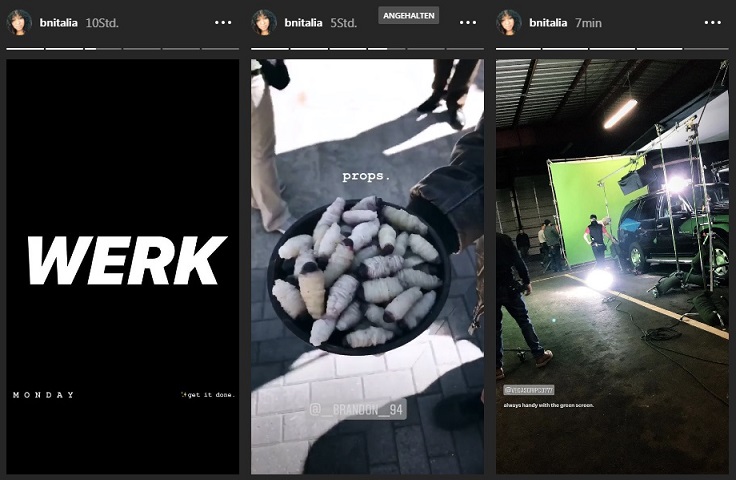Click the 7min timestamp
Image resolution: width=736 pixels, height=480 pixels.
click(588, 23)
